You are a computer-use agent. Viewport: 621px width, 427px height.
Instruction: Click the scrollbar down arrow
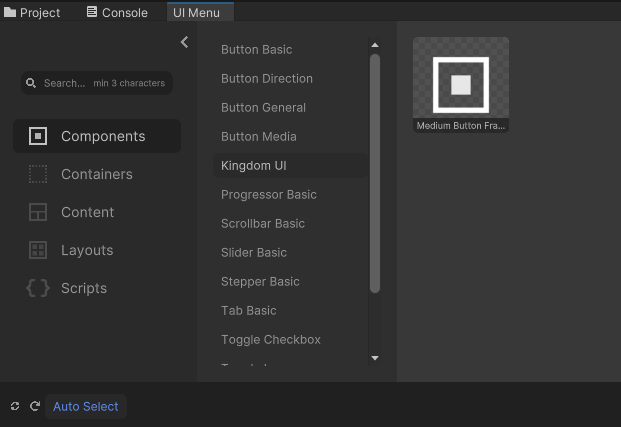tap(375, 358)
